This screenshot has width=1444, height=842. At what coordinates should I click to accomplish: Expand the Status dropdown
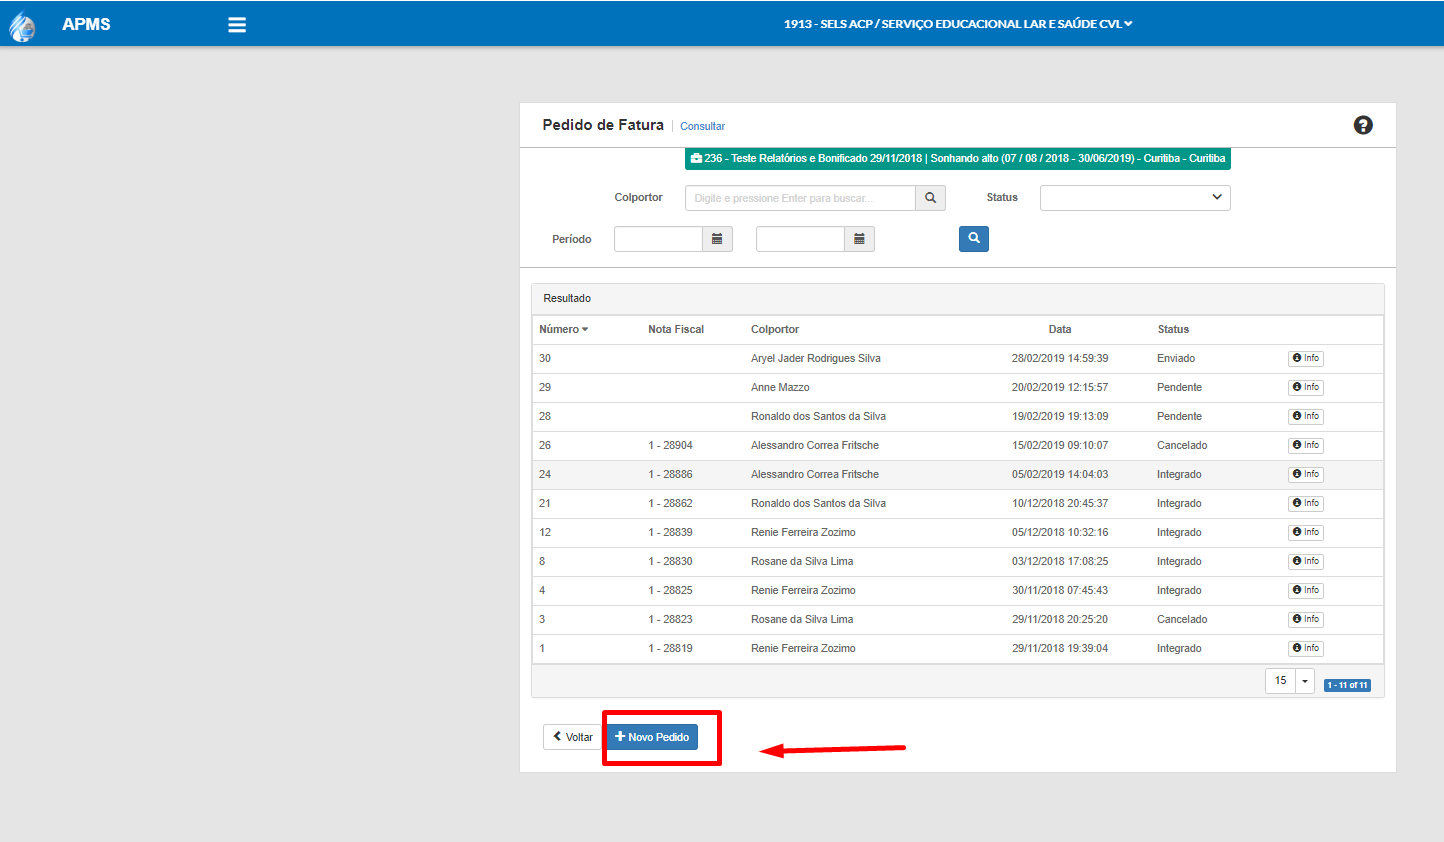[1135, 198]
